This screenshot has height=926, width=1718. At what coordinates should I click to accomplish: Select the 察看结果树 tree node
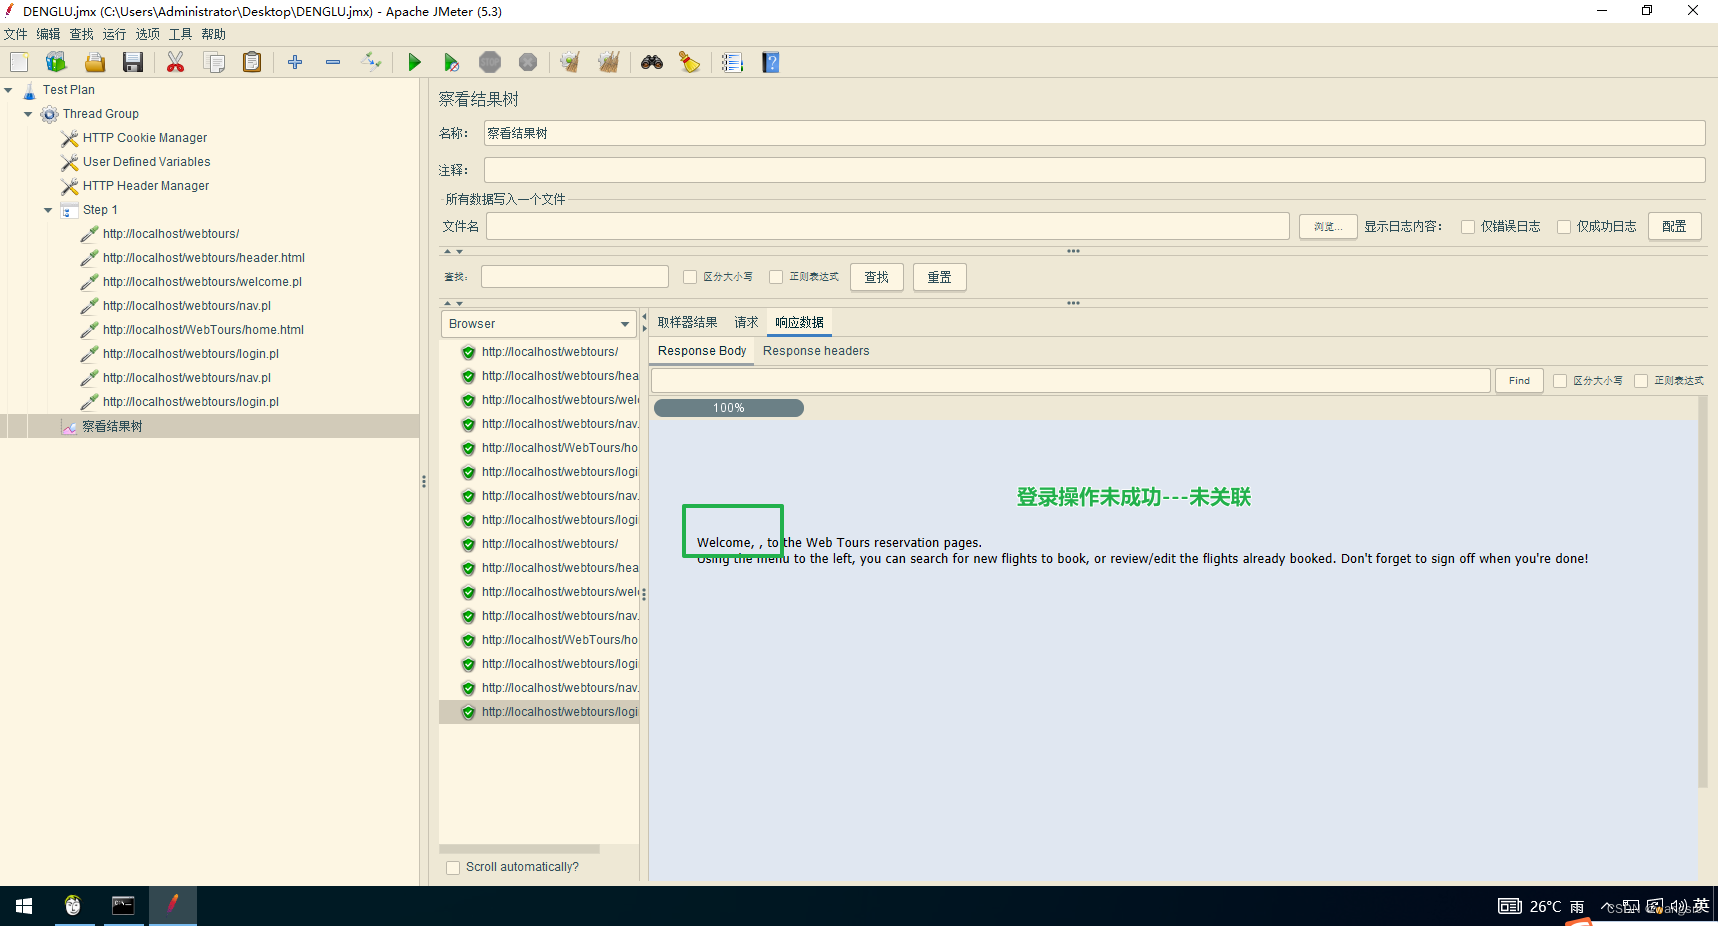click(x=112, y=426)
